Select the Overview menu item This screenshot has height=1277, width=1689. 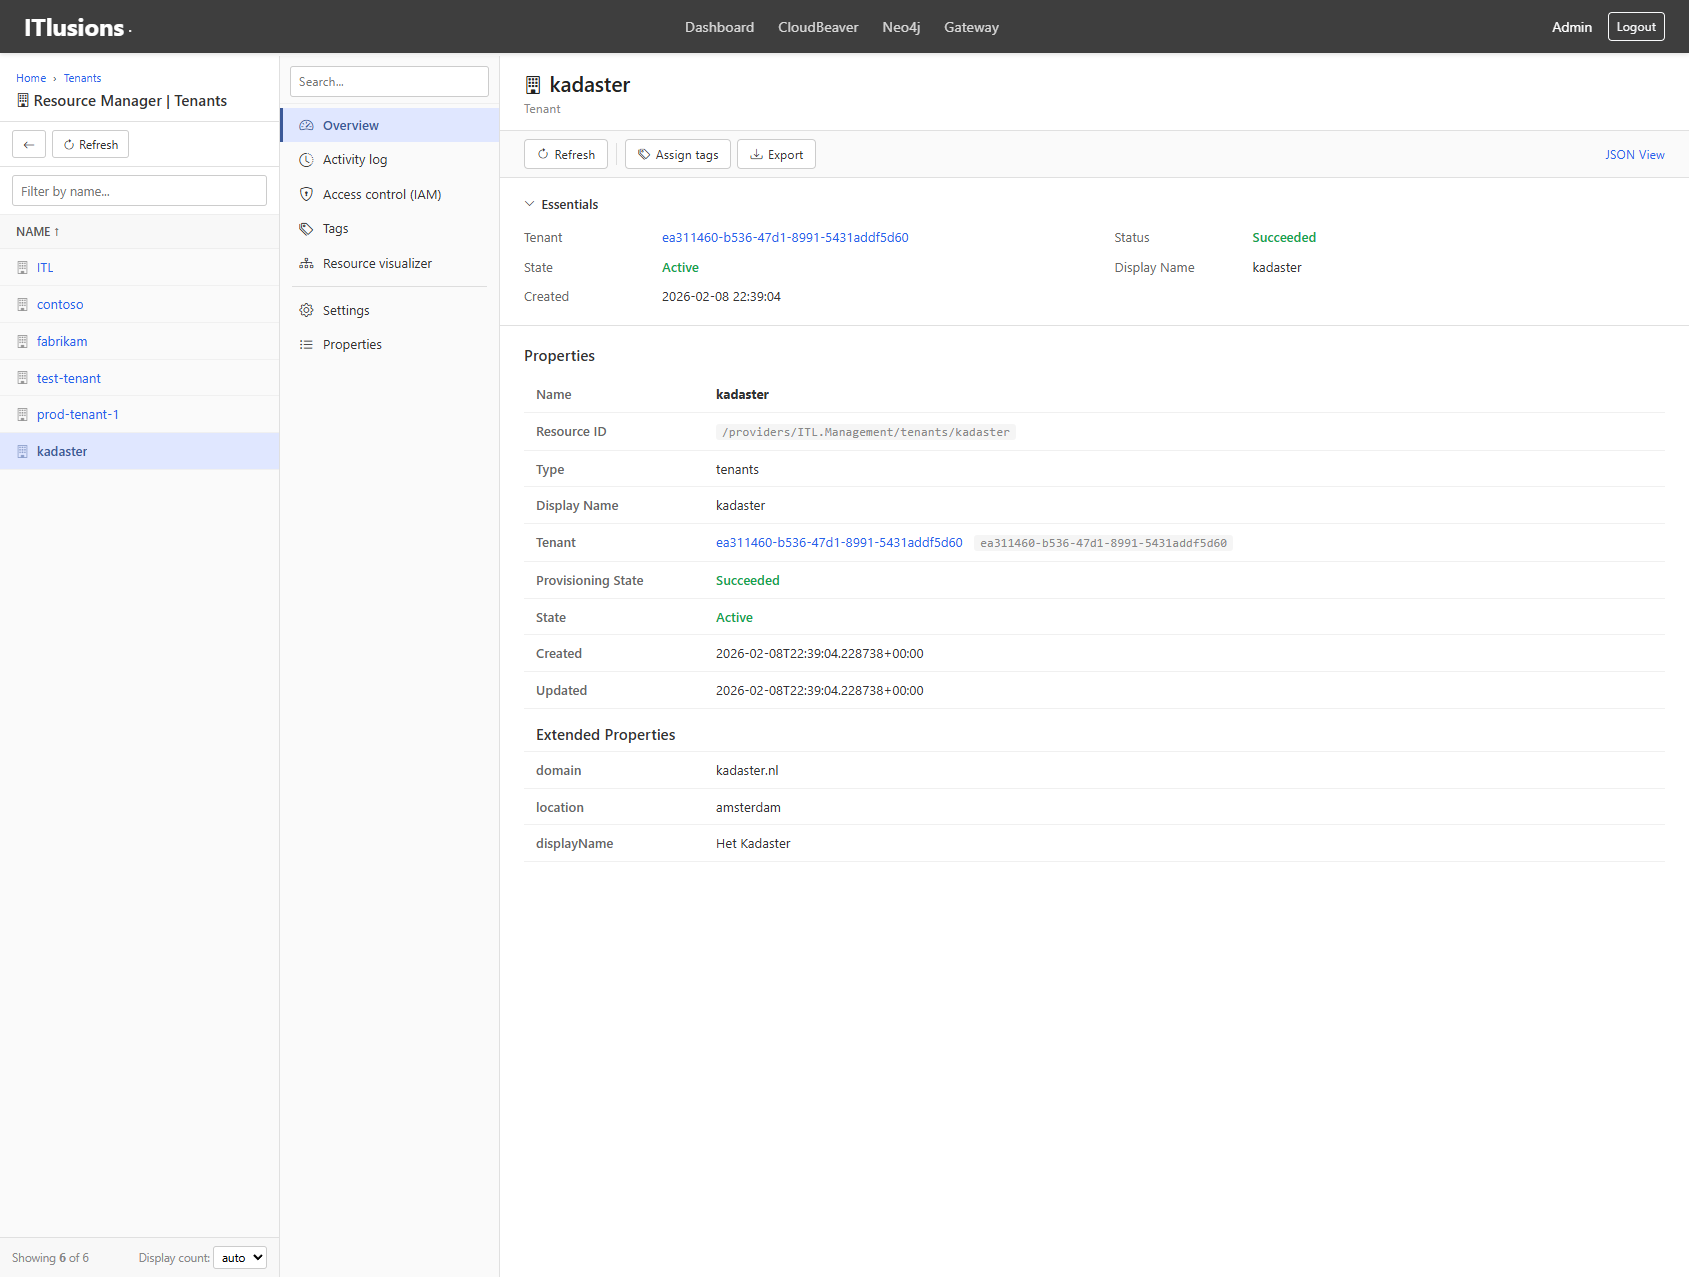350,126
